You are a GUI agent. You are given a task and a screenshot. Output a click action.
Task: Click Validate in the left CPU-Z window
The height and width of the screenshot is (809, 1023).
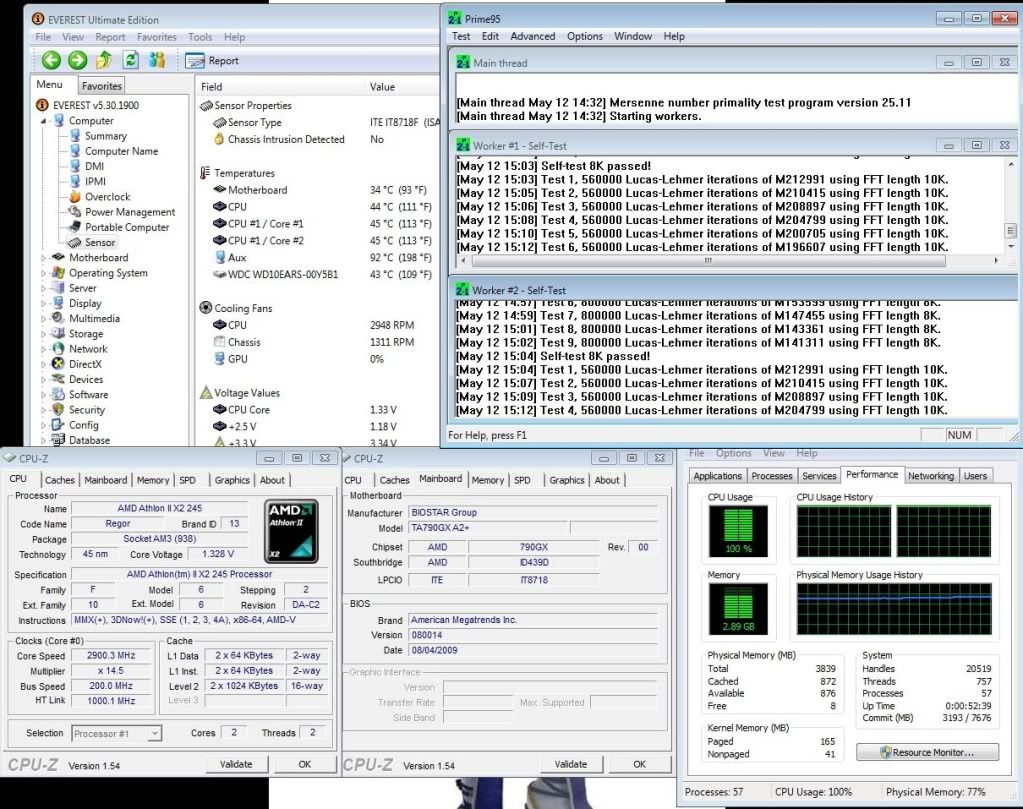tap(236, 764)
